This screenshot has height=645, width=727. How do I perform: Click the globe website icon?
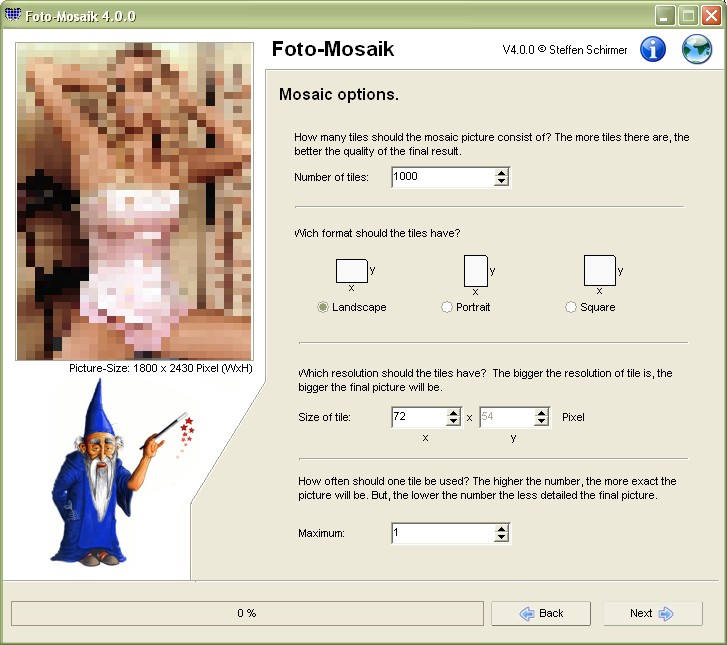pos(697,49)
